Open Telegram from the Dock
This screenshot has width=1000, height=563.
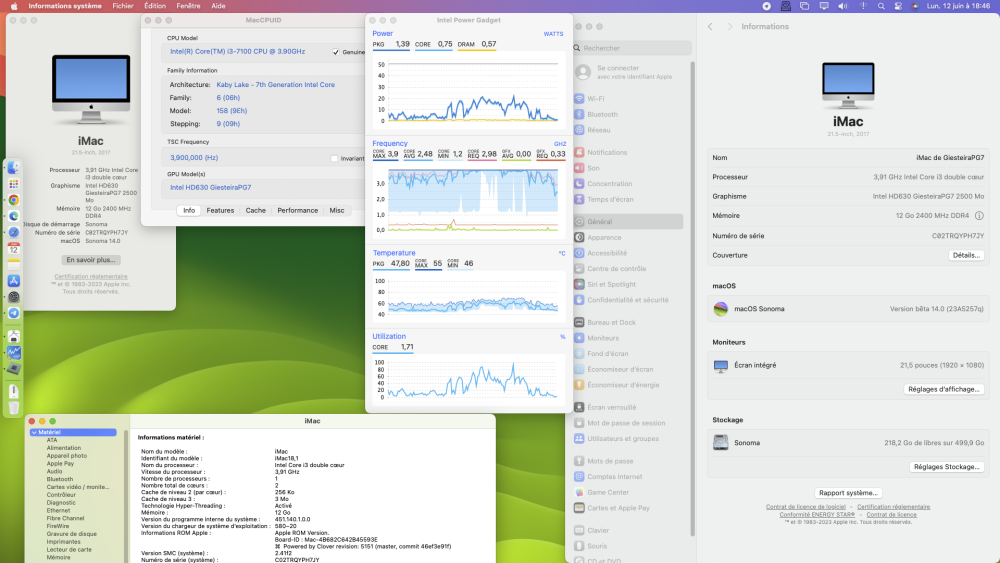coord(13,313)
